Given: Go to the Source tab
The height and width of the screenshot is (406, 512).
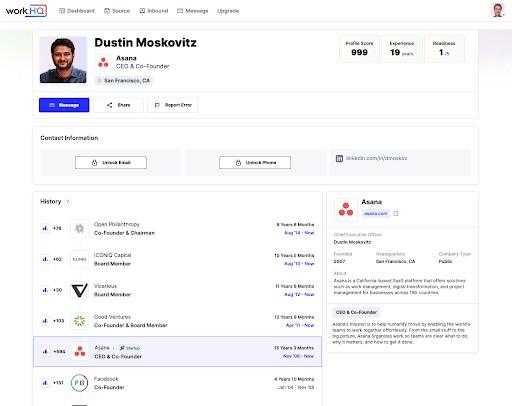Looking at the screenshot, I should (117, 11).
